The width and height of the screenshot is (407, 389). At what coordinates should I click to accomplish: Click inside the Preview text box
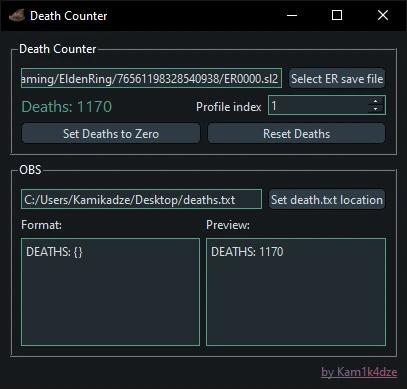pos(296,292)
